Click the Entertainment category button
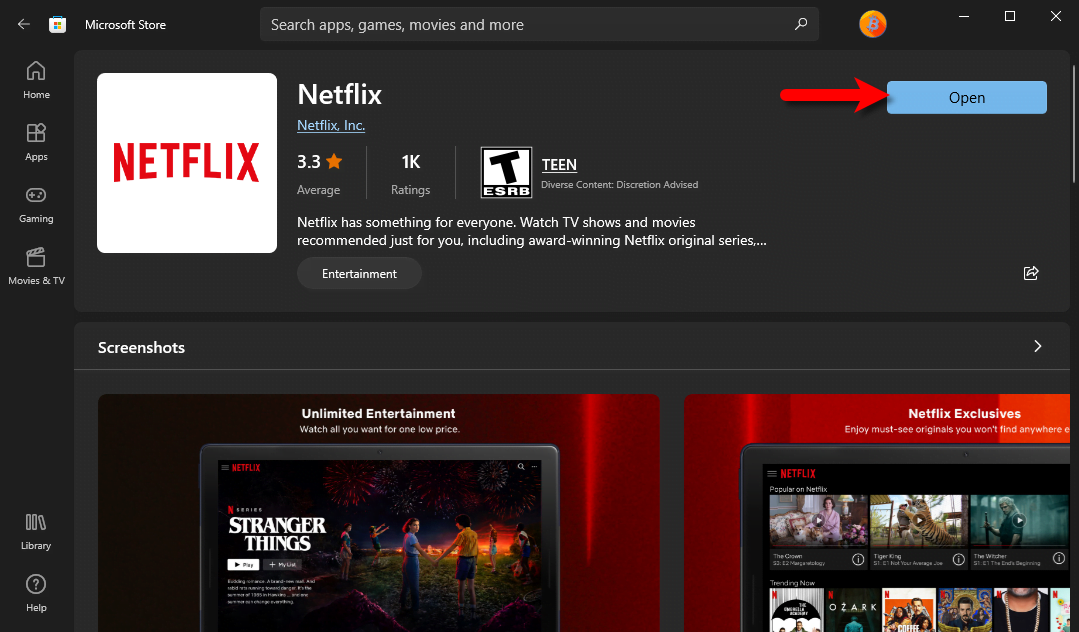The image size is (1079, 632). click(x=359, y=273)
